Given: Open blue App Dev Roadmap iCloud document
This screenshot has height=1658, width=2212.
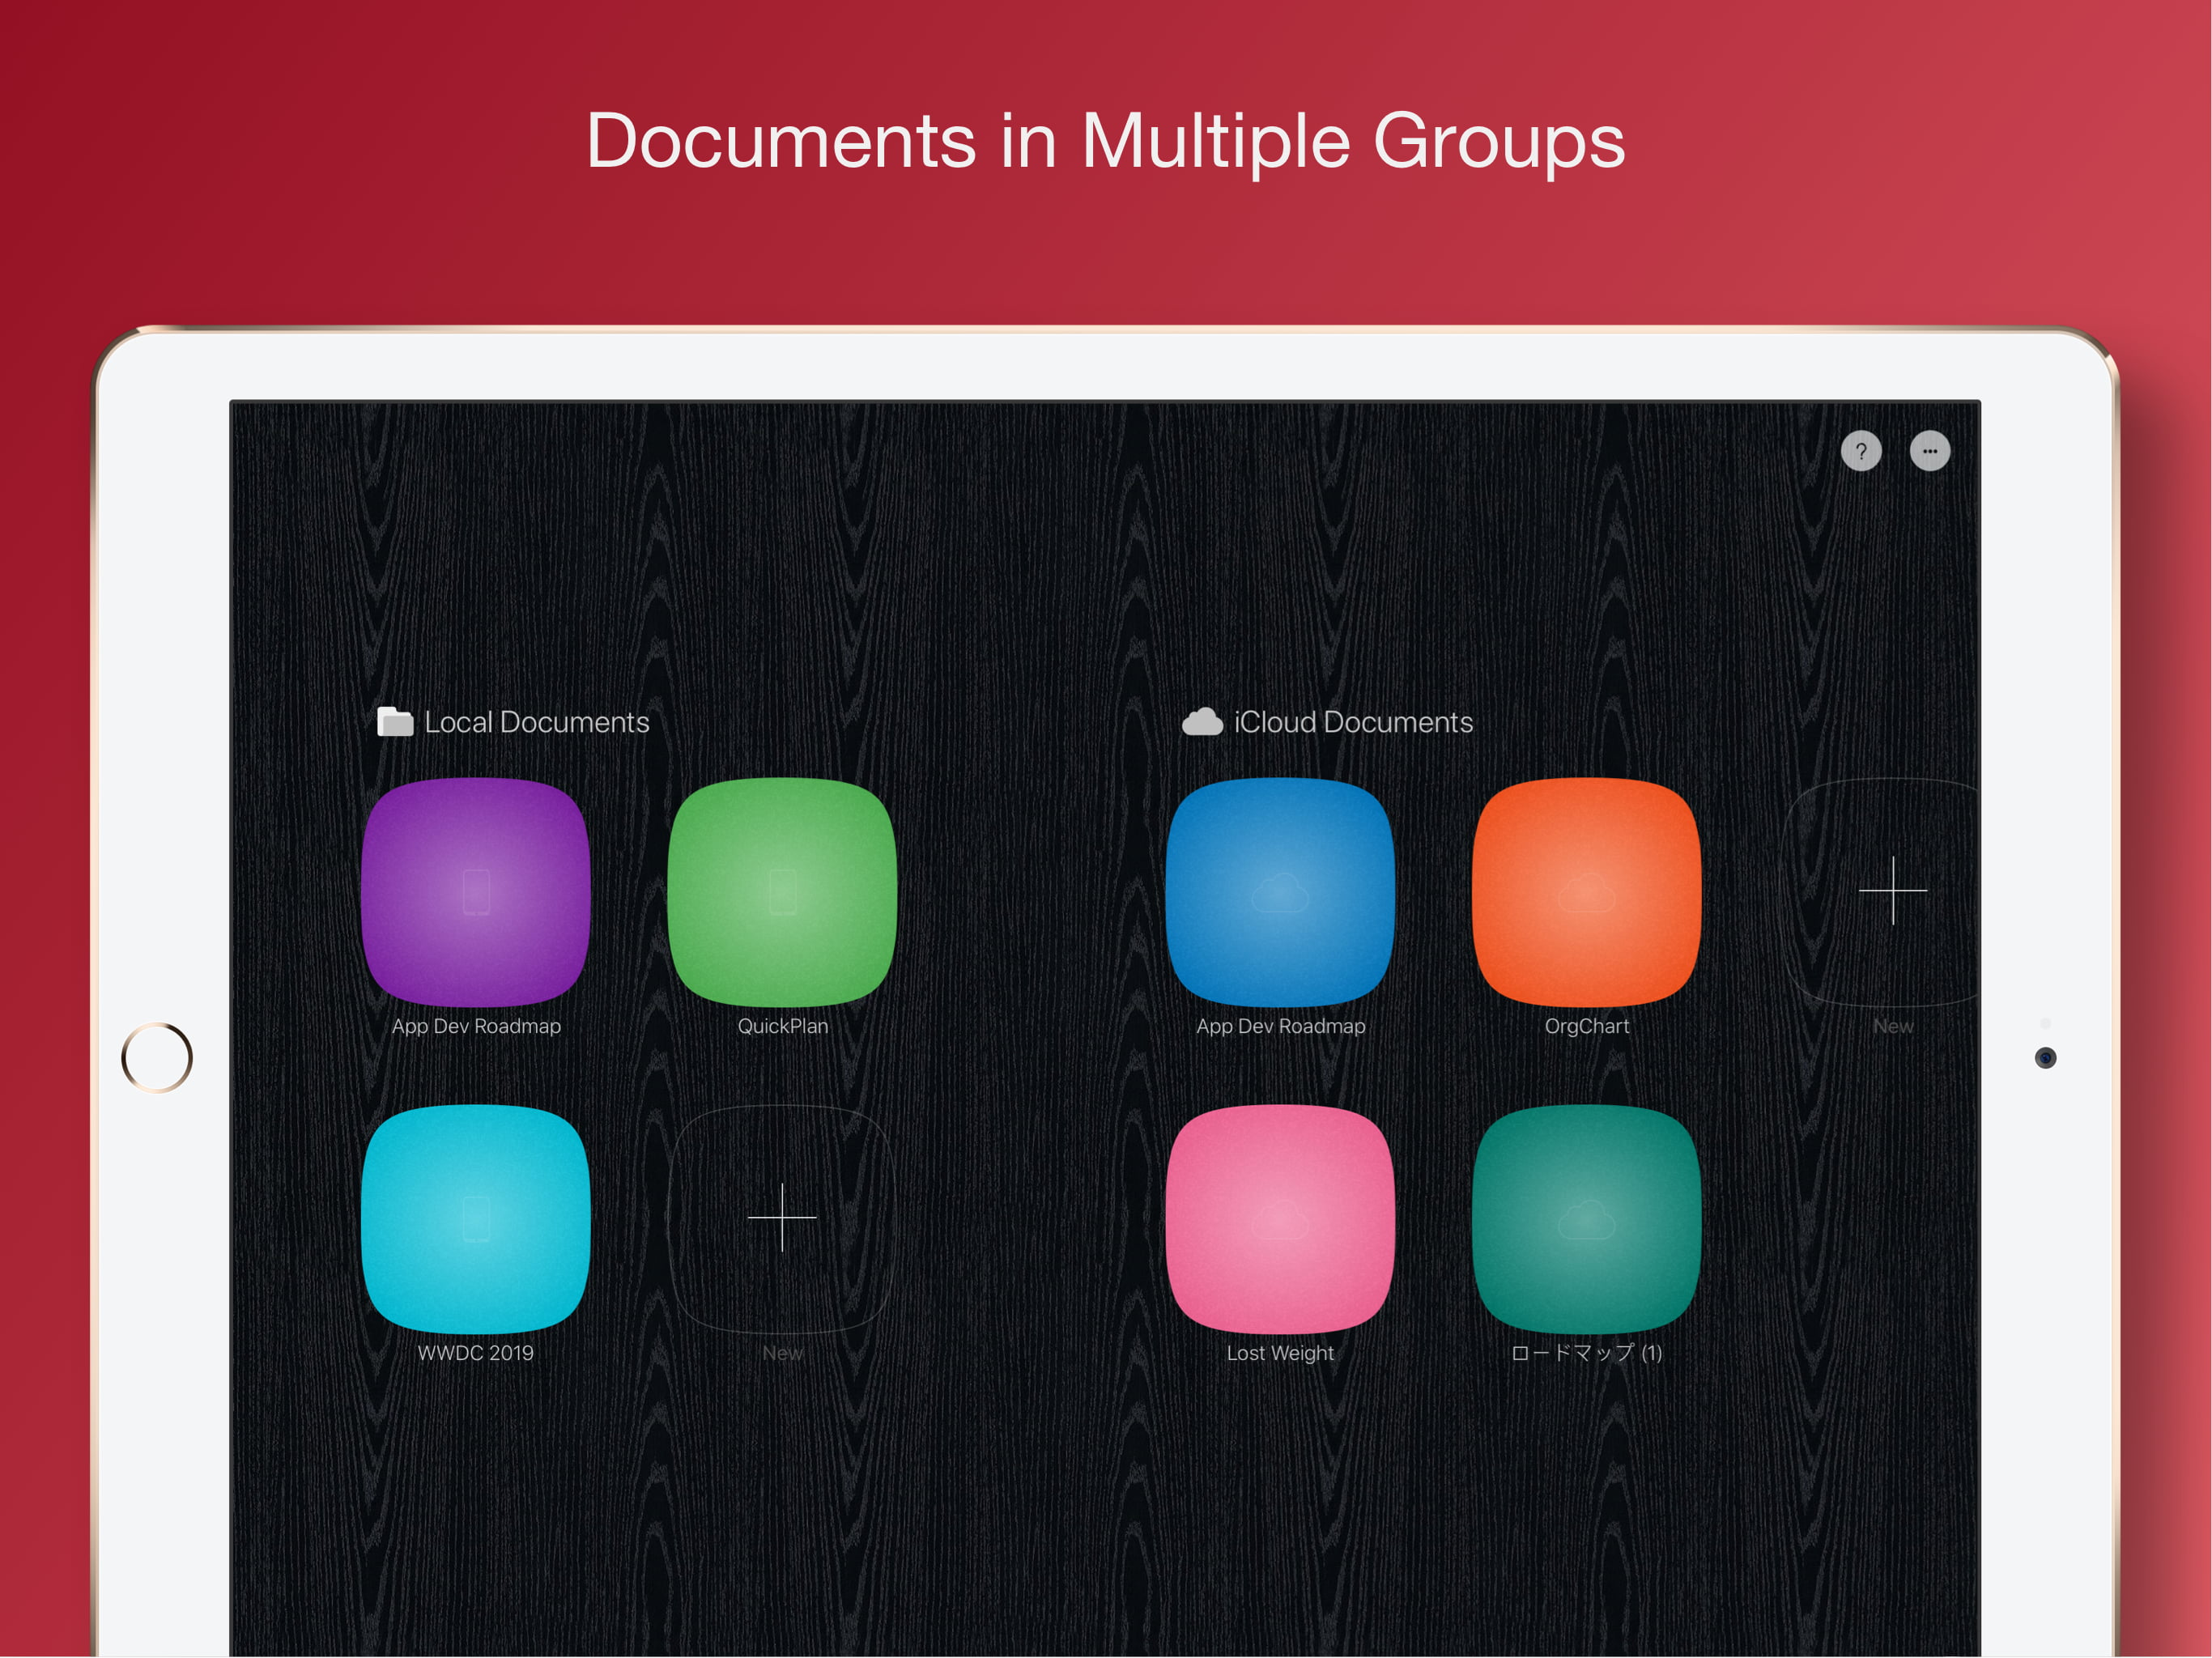Looking at the screenshot, I should [x=1280, y=892].
